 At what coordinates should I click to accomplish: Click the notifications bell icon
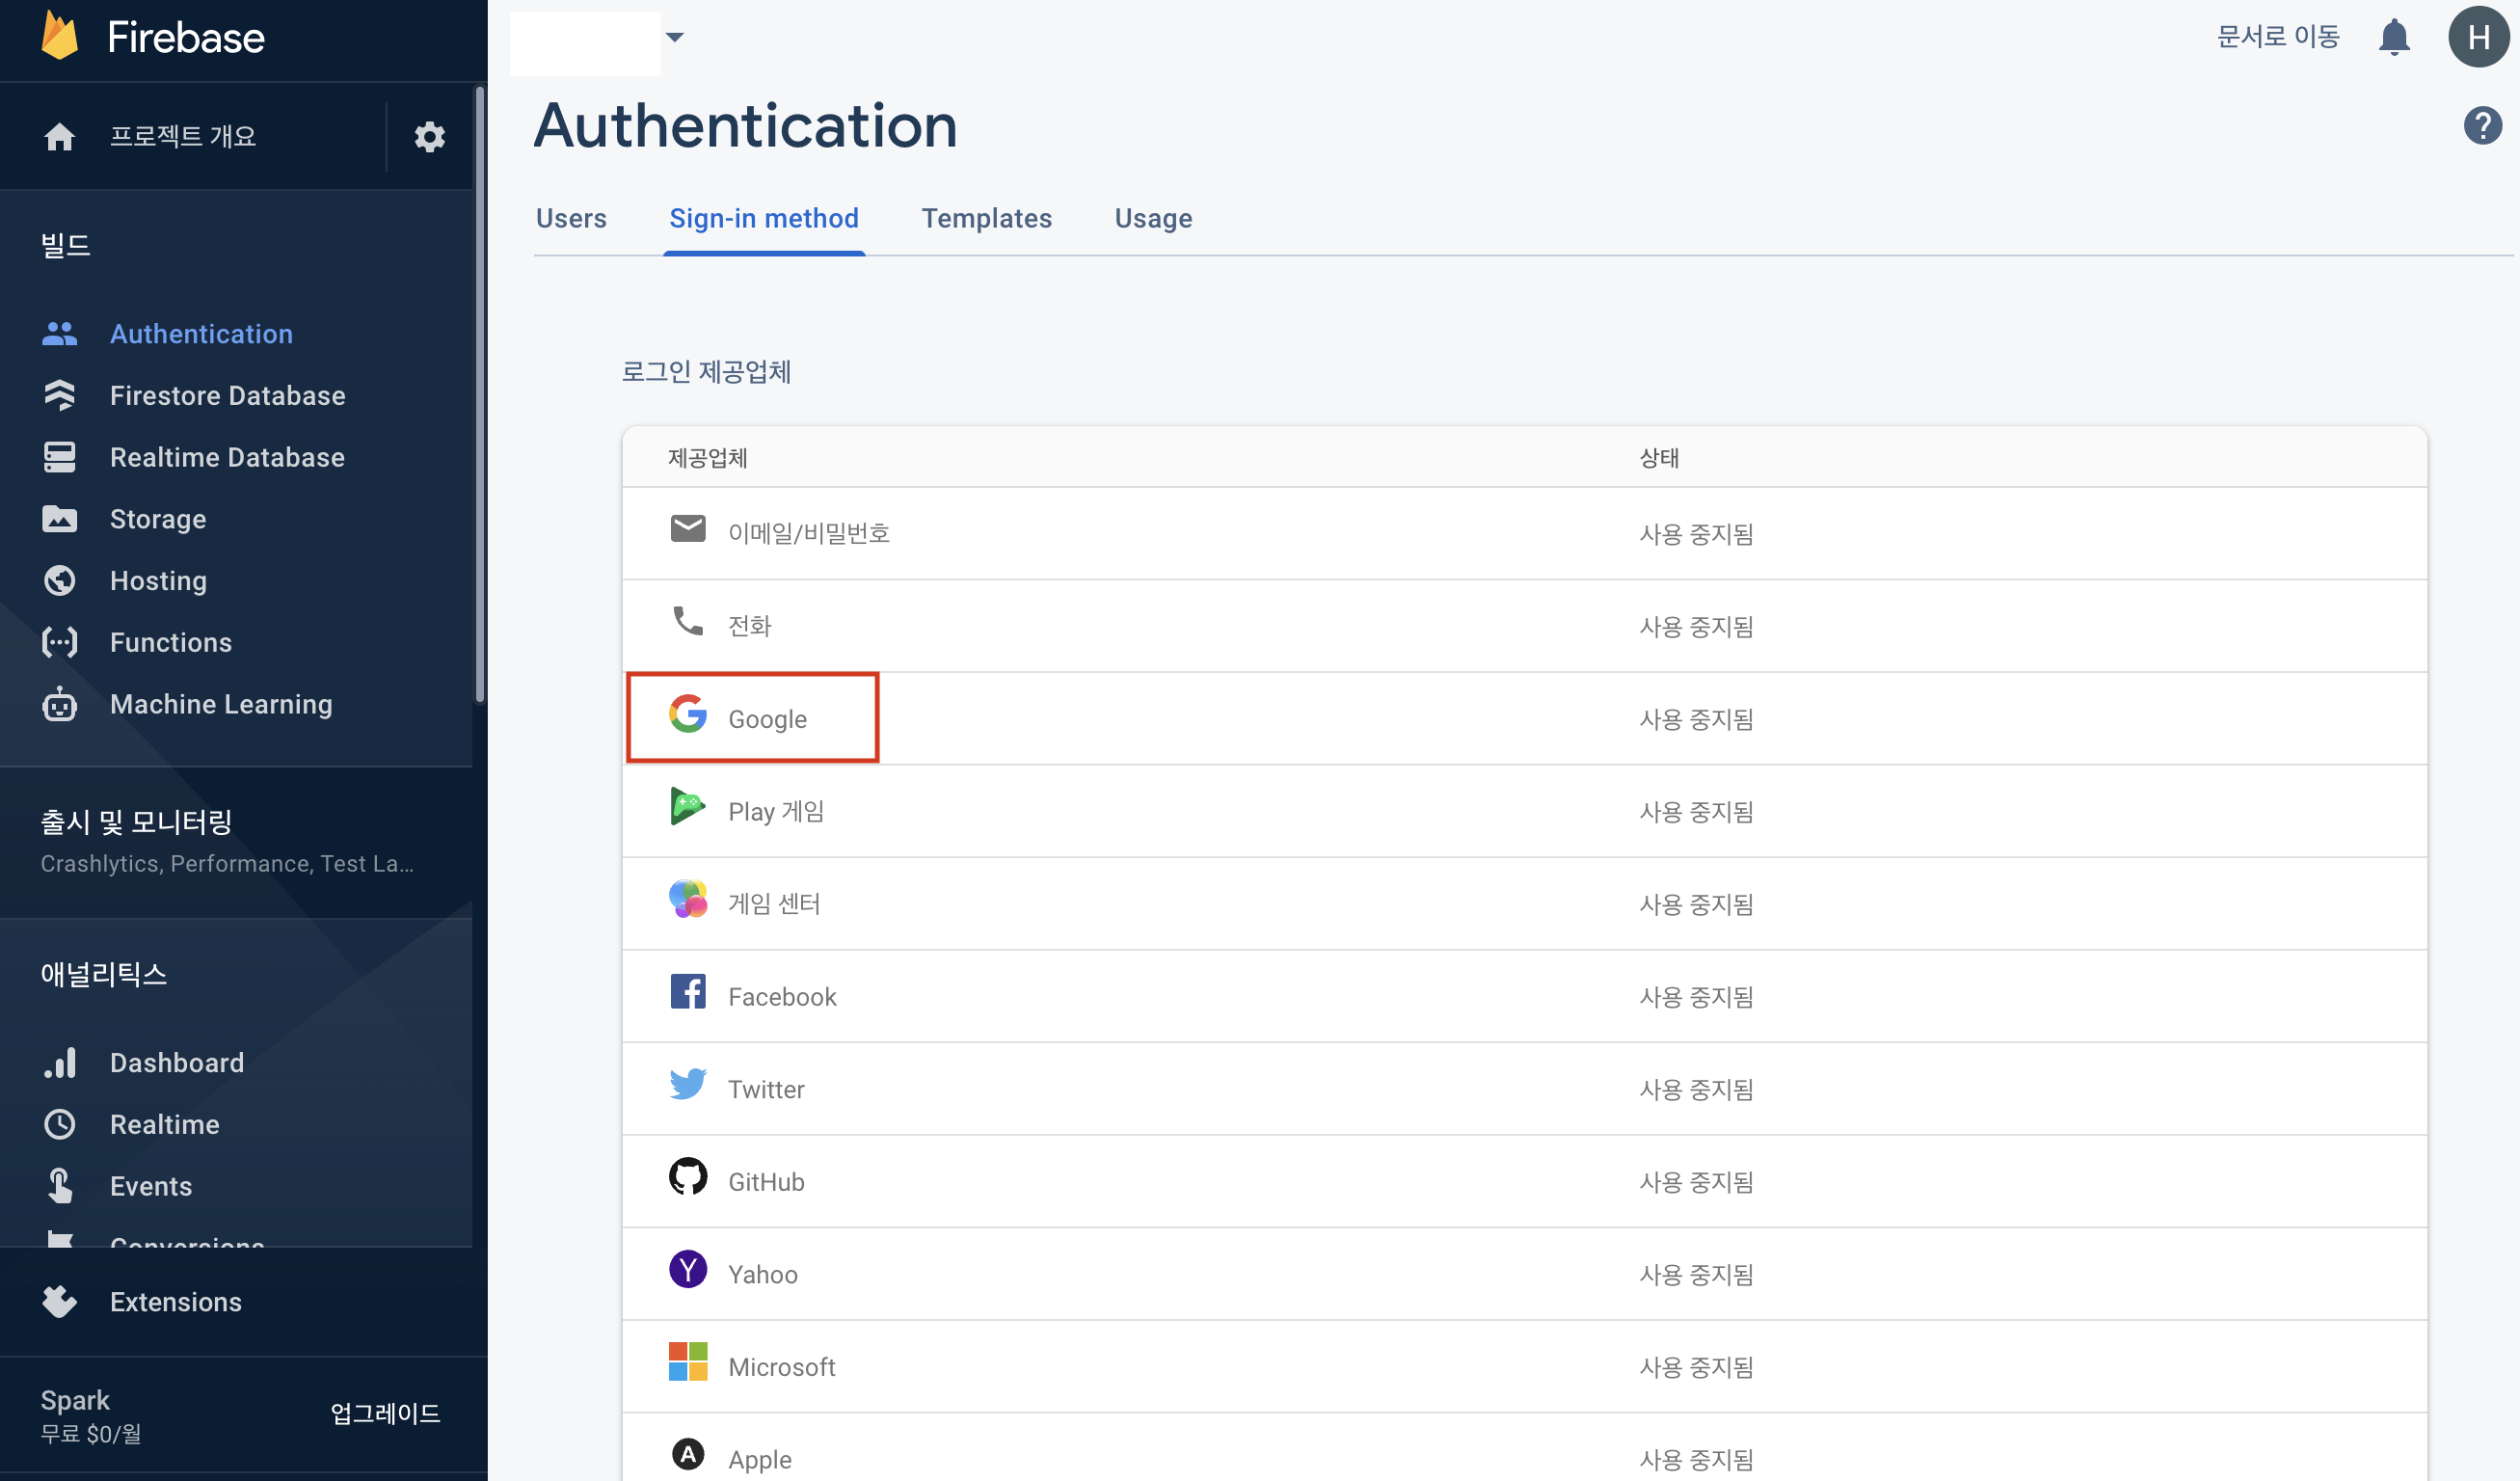(x=2393, y=38)
